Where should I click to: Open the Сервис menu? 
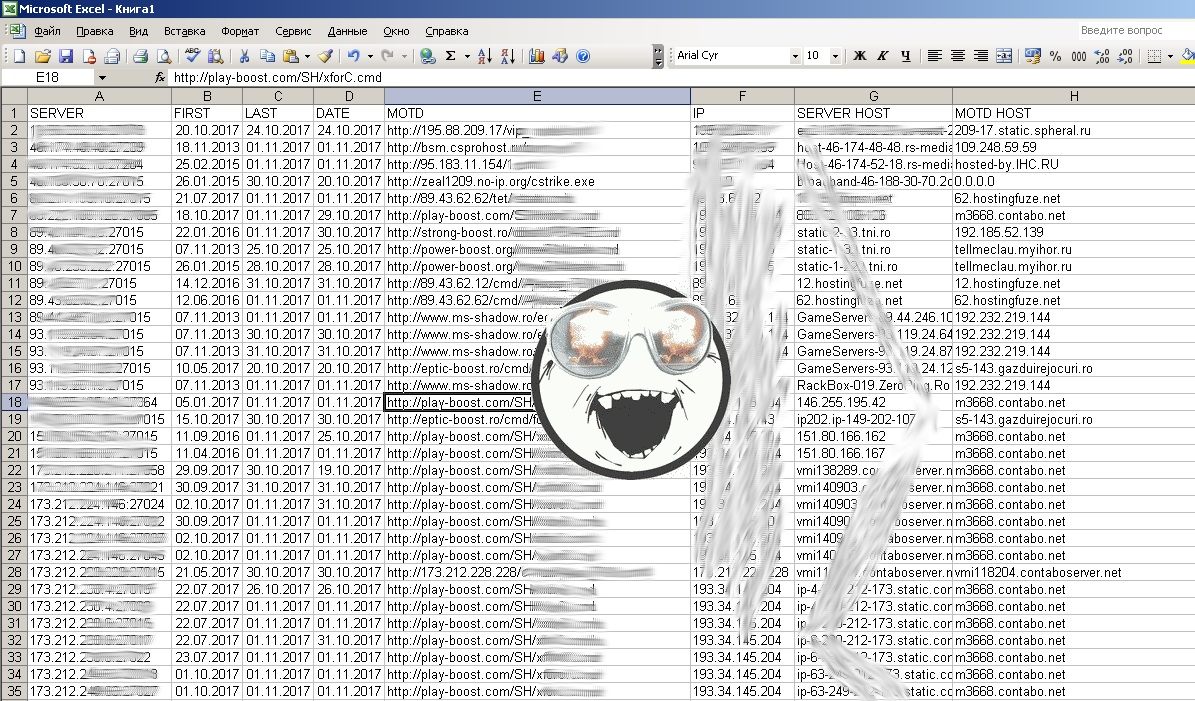[x=293, y=31]
